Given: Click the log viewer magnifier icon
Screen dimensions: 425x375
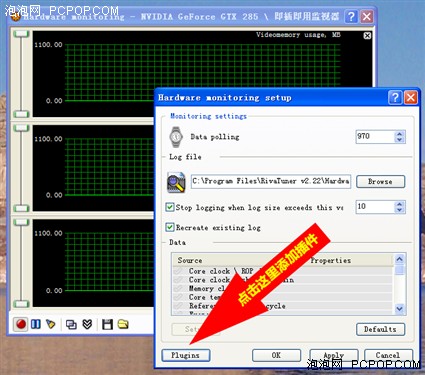Looking at the screenshot, I should tap(176, 182).
